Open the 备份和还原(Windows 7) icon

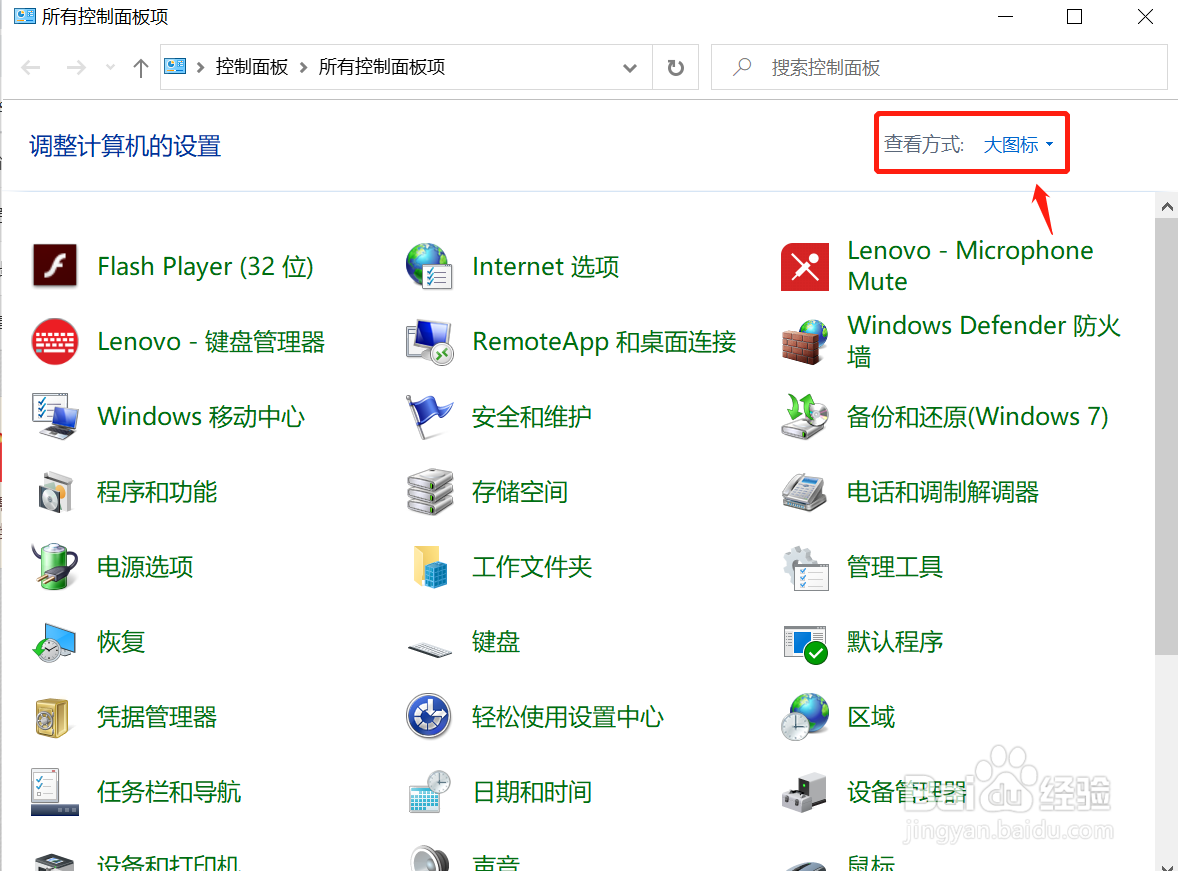(805, 416)
